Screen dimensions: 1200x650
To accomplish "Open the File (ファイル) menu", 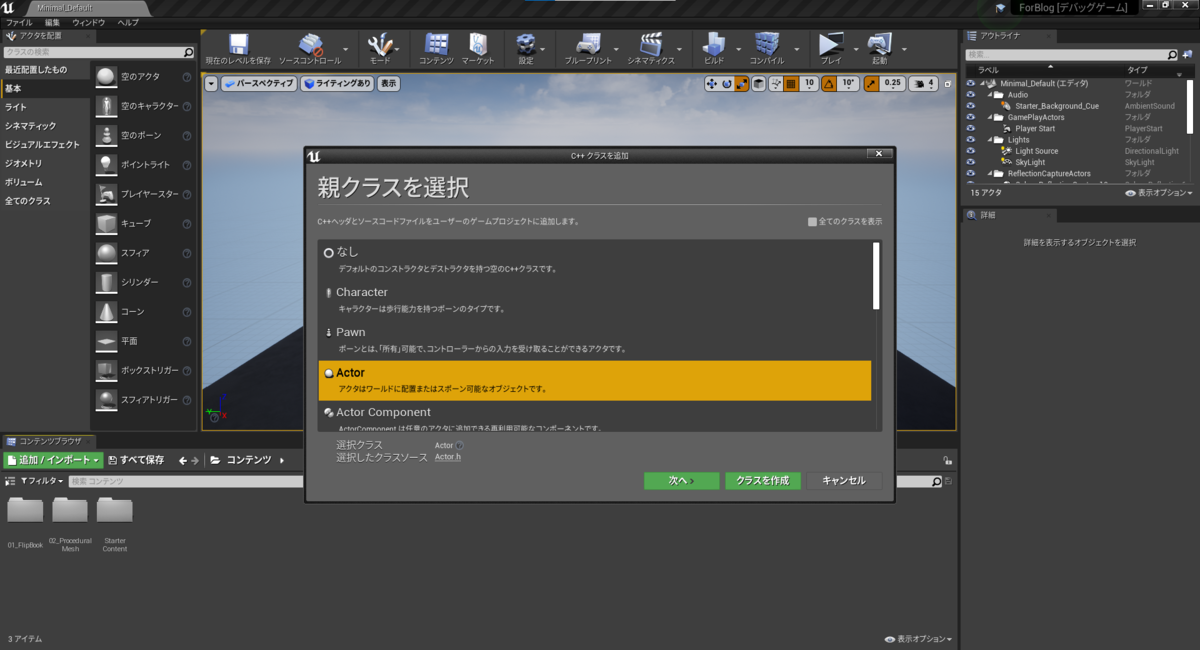I will 20,22.
